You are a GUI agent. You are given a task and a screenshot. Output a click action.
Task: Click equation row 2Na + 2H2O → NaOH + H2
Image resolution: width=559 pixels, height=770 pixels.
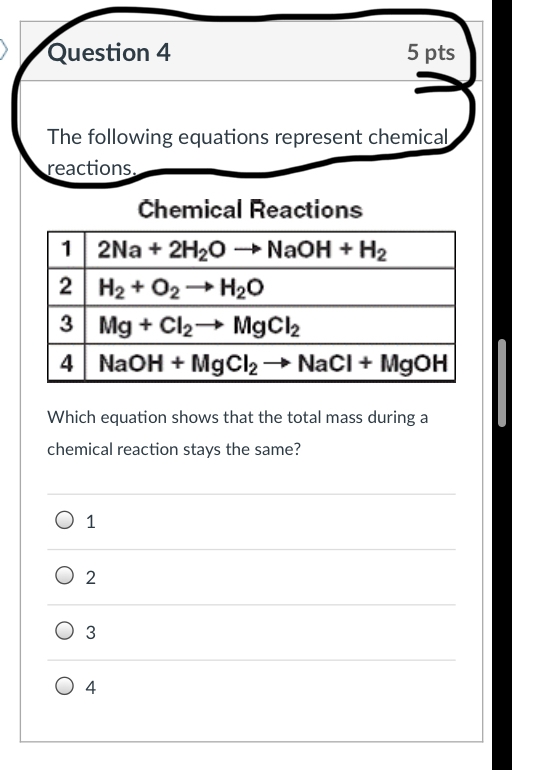coord(270,250)
